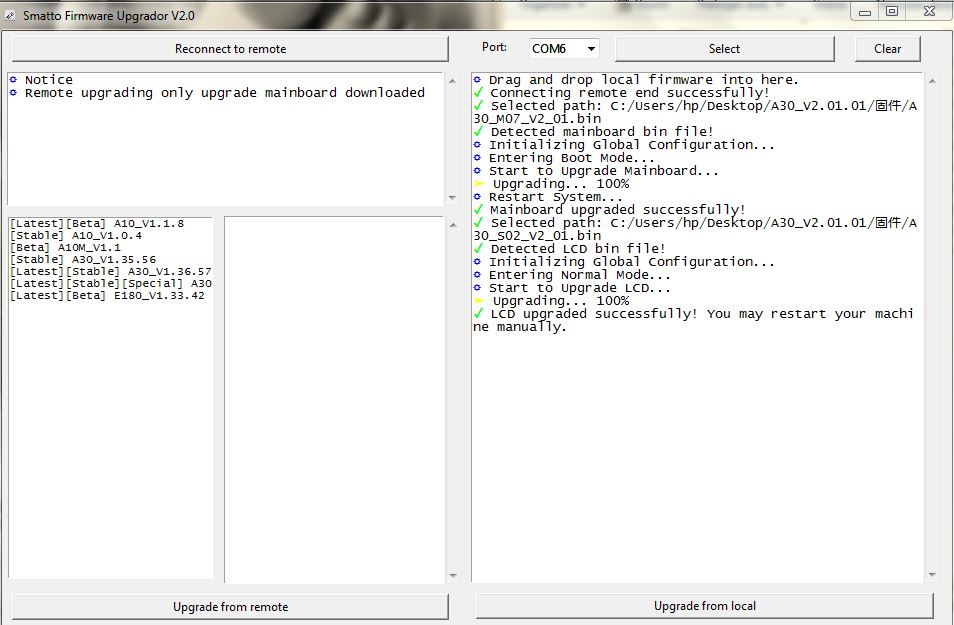954x625 pixels.
Task: Maximize the Smatto Firmware Upgrador window
Action: pyautogui.click(x=892, y=12)
